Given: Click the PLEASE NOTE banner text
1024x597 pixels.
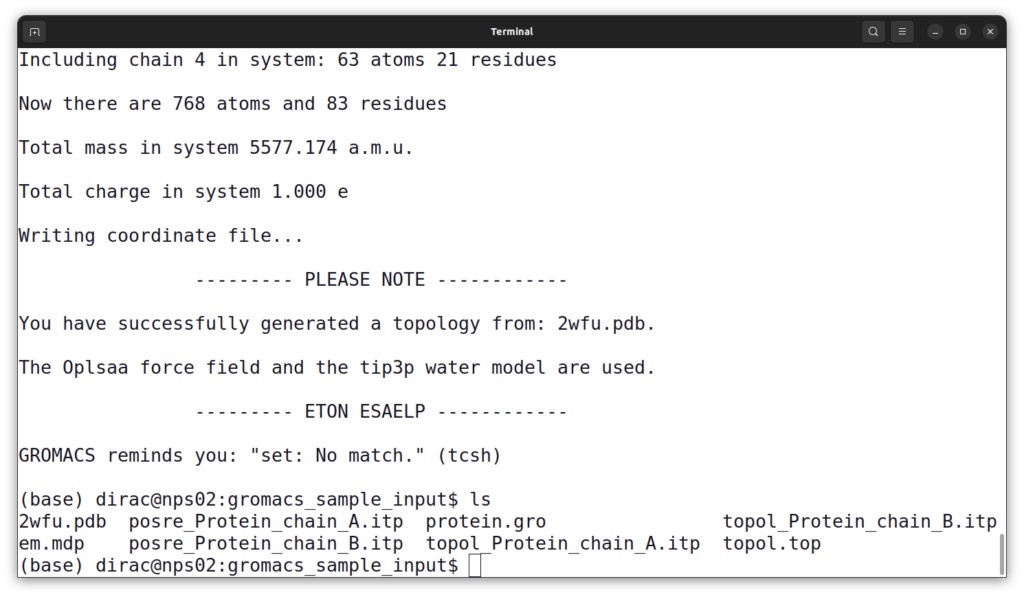Looking at the screenshot, I should click(380, 279).
